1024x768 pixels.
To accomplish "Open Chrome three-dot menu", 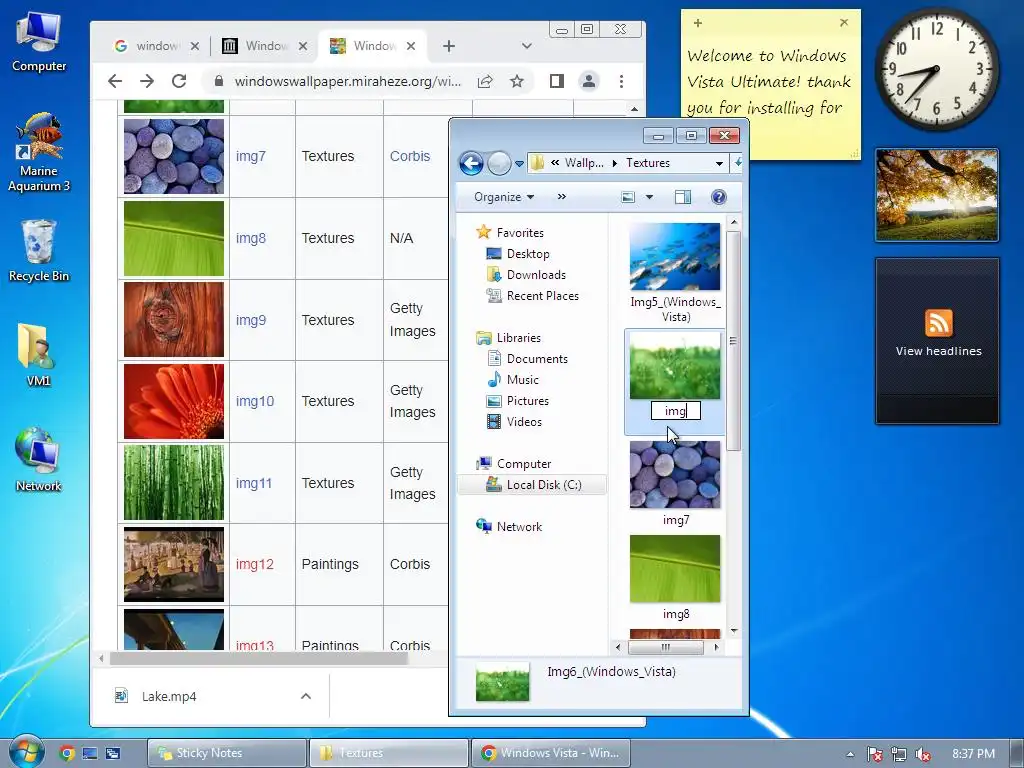I will click(621, 81).
